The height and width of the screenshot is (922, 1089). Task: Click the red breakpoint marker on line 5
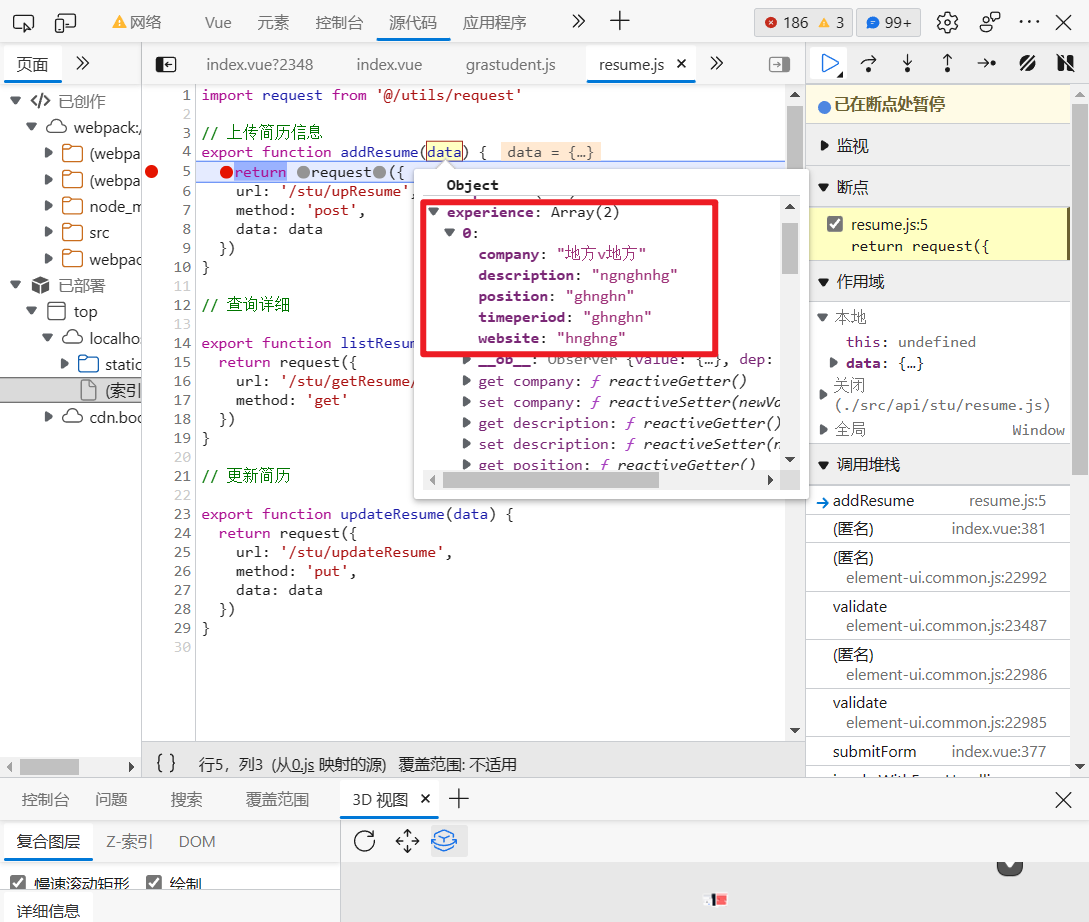click(x=152, y=172)
